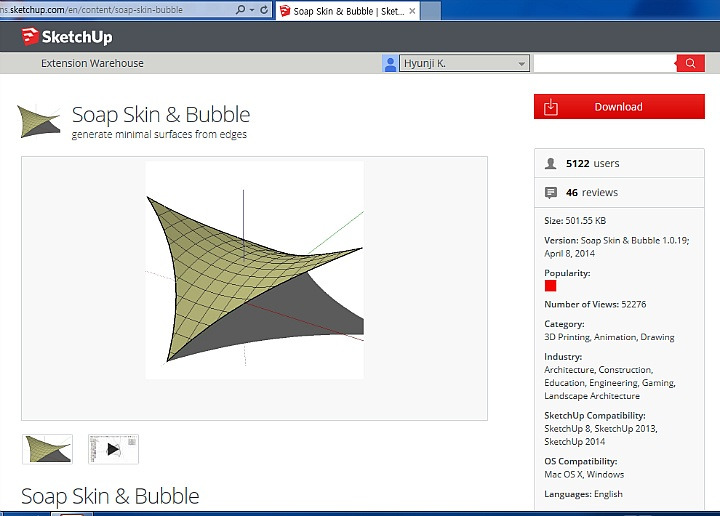Open the Gaming industry link
This screenshot has width=720, height=516.
(x=658, y=383)
